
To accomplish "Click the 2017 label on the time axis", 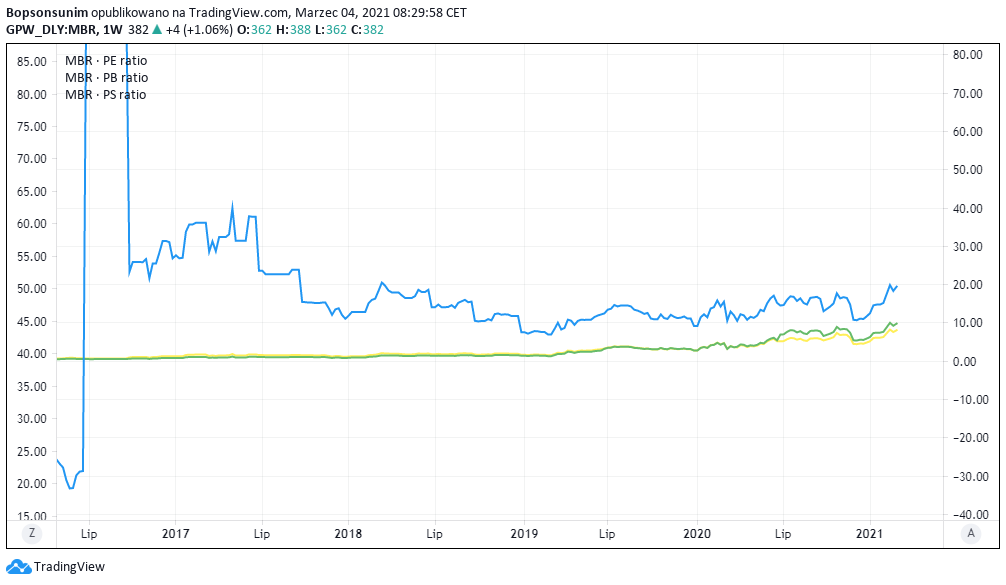I will tap(175, 534).
